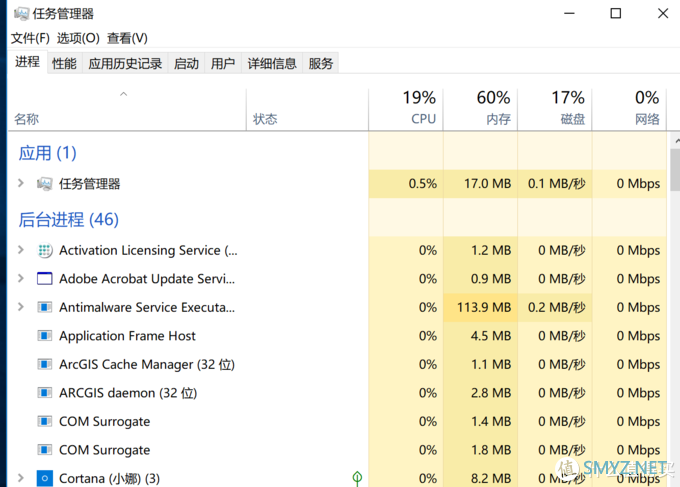Click the Adobe Acrobat Update Service icon
680x487 pixels.
point(45,278)
